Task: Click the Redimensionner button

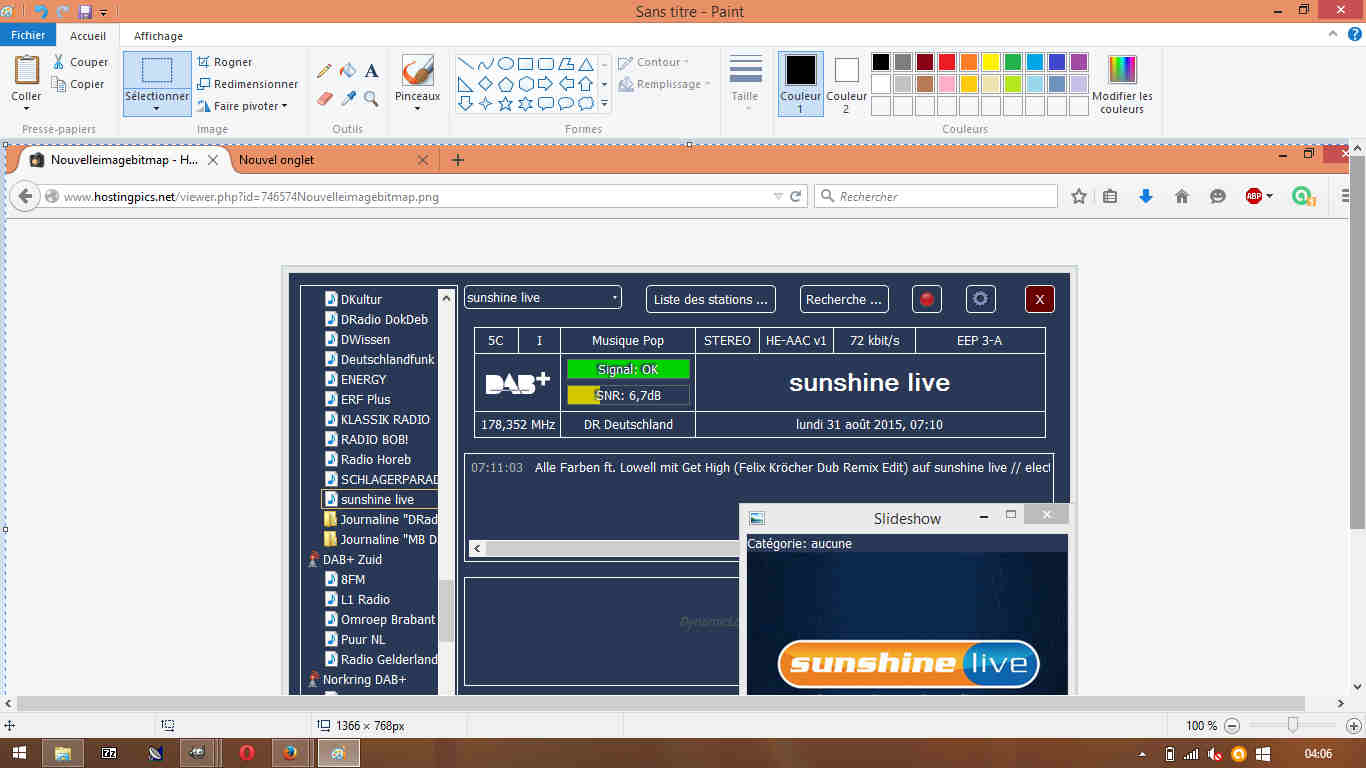Action: 248,84
